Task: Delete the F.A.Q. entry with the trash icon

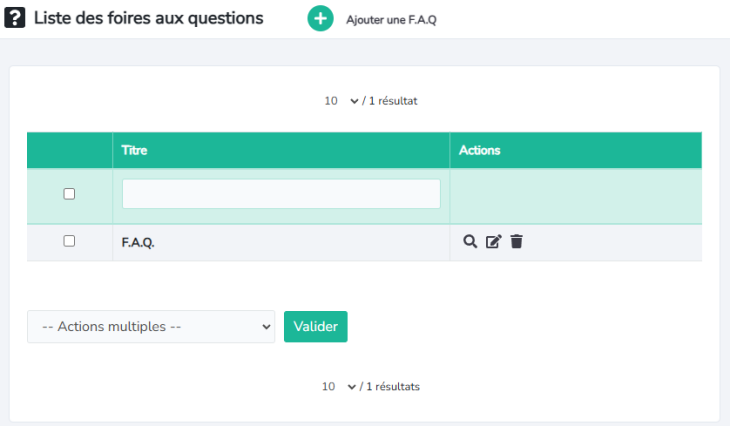Action: click(x=516, y=241)
